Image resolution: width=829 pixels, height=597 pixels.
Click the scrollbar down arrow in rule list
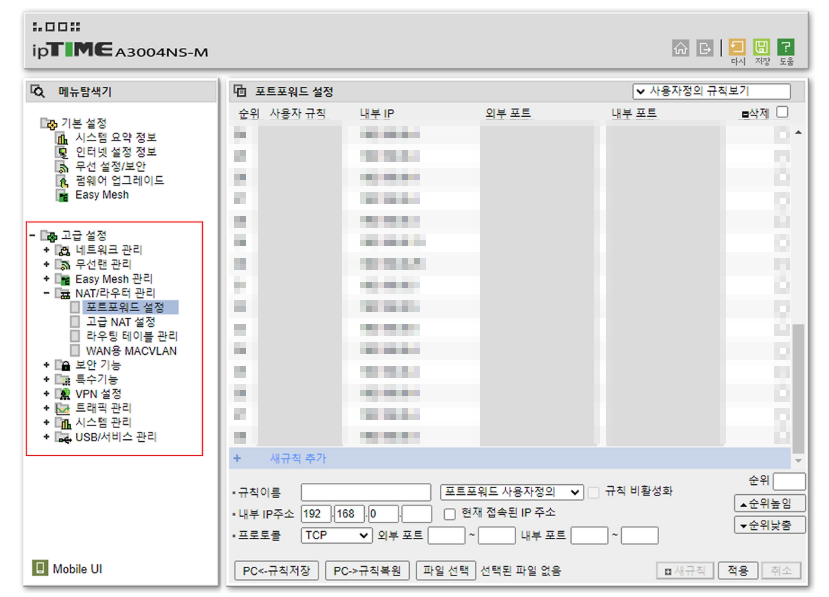(x=798, y=461)
